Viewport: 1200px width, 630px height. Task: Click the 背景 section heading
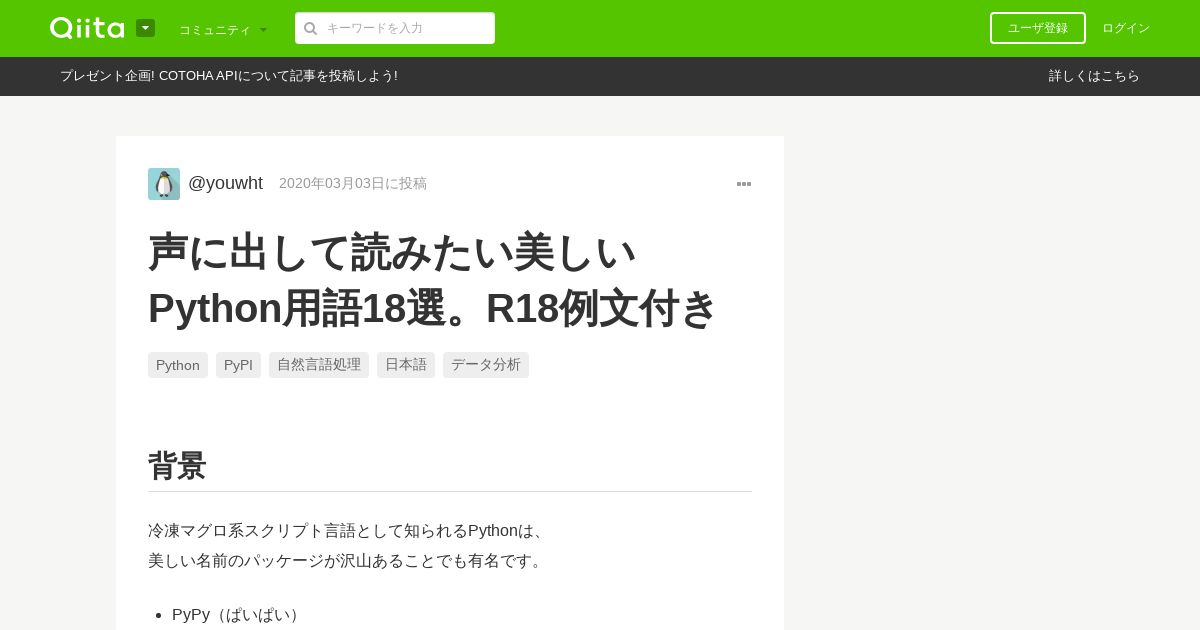(x=177, y=466)
